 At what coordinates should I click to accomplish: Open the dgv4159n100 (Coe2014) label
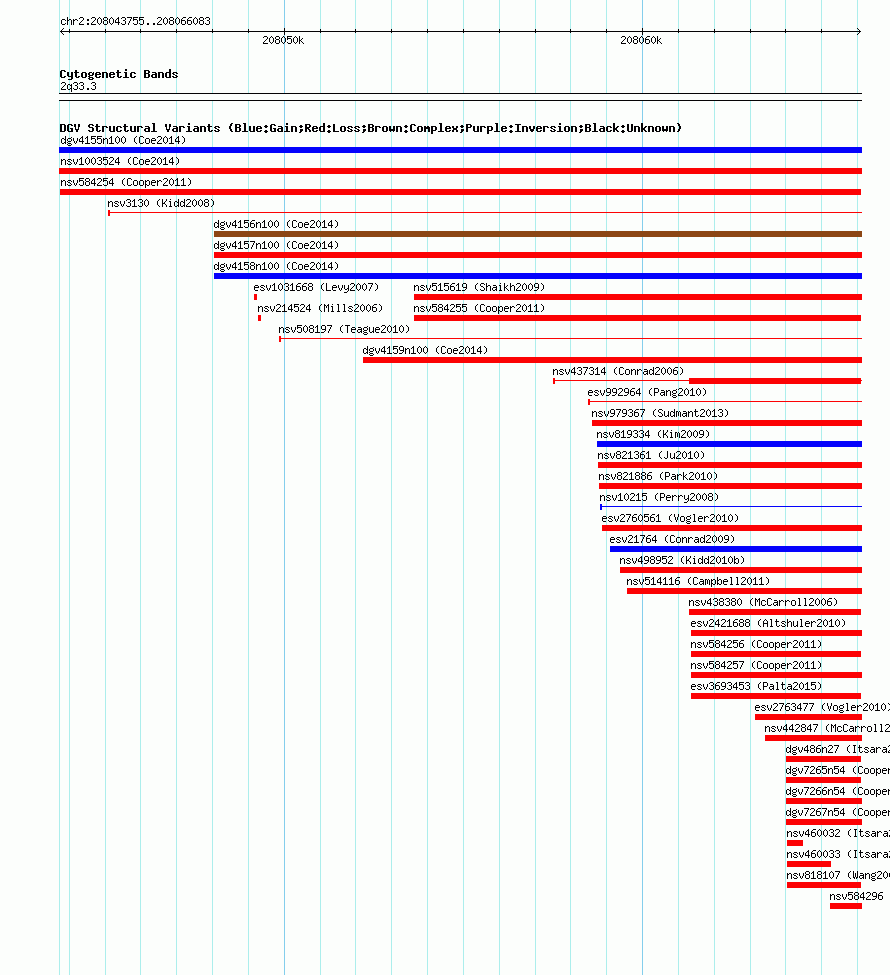tap(425, 351)
